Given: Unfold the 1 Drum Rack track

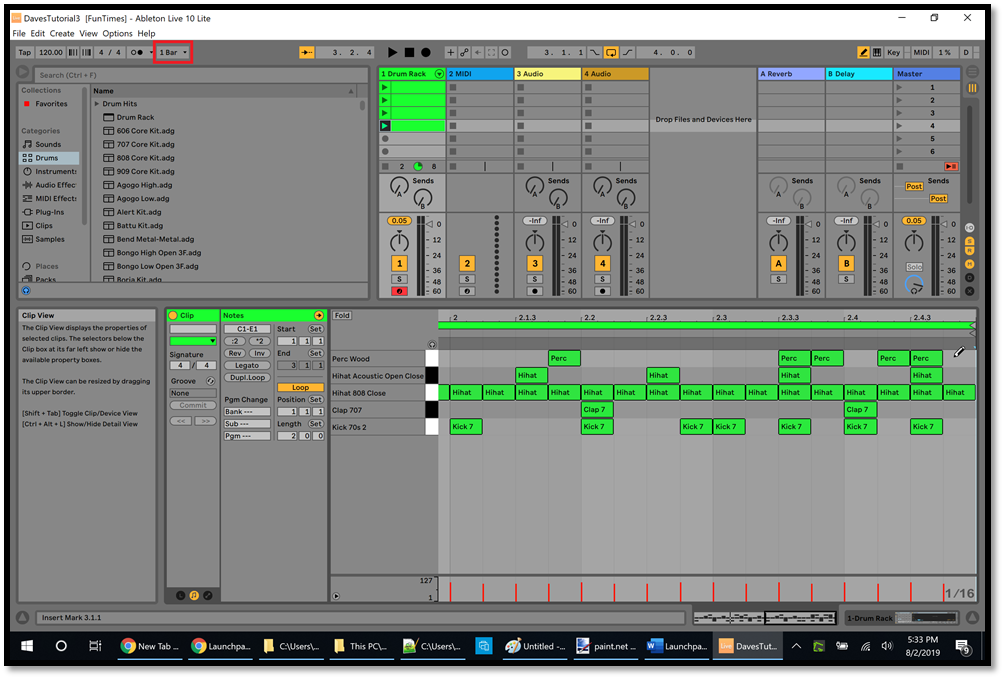Looking at the screenshot, I should [x=439, y=74].
